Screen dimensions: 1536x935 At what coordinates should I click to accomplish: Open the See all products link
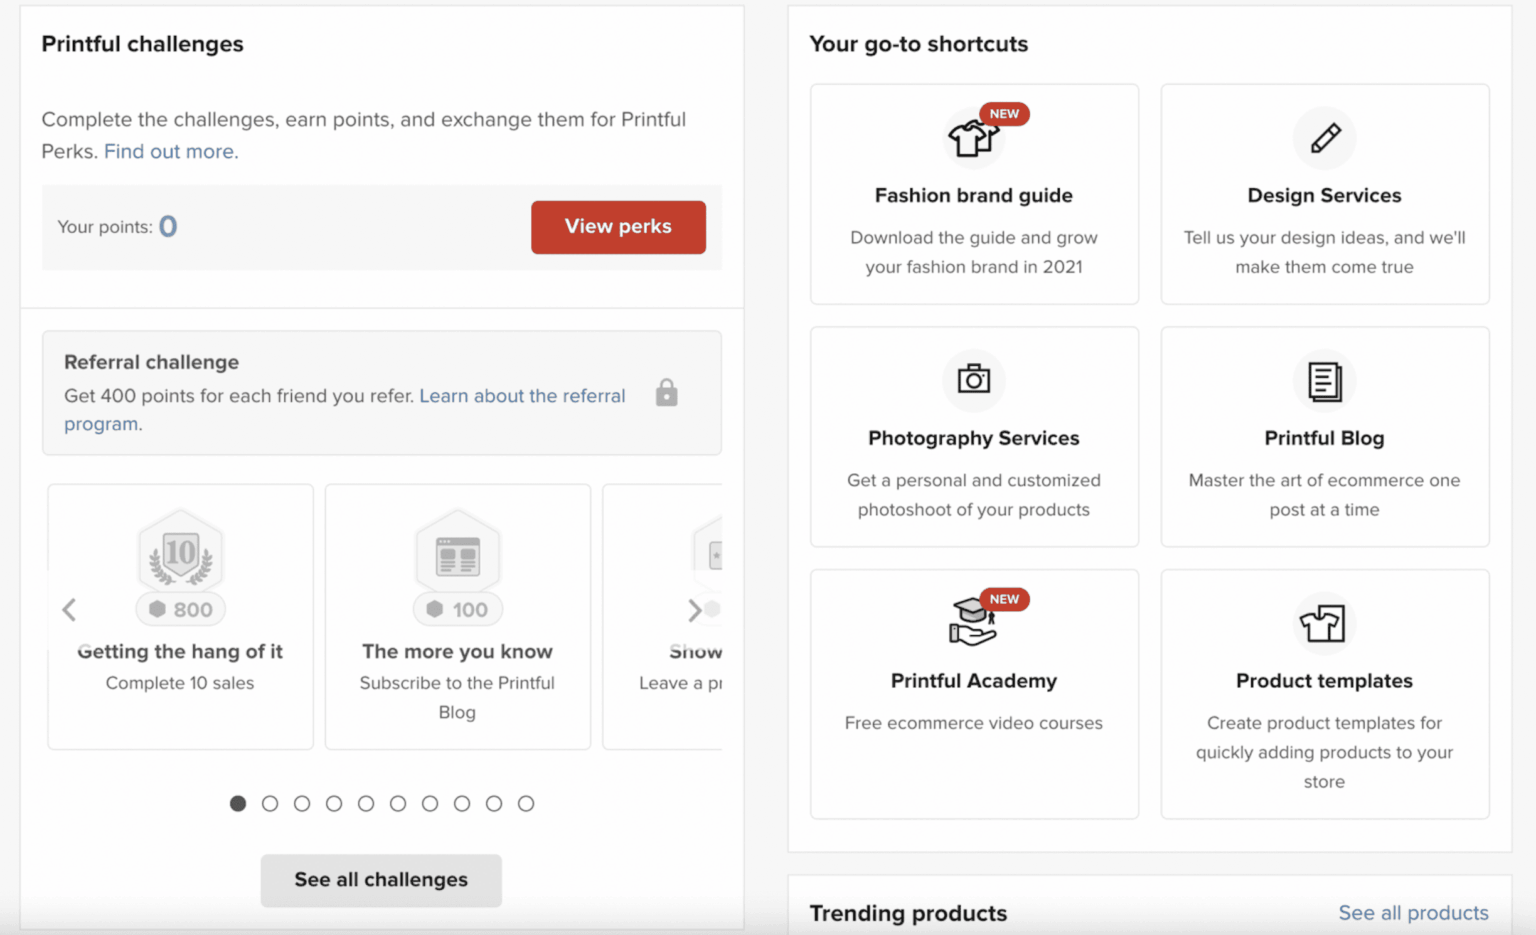click(x=1413, y=913)
